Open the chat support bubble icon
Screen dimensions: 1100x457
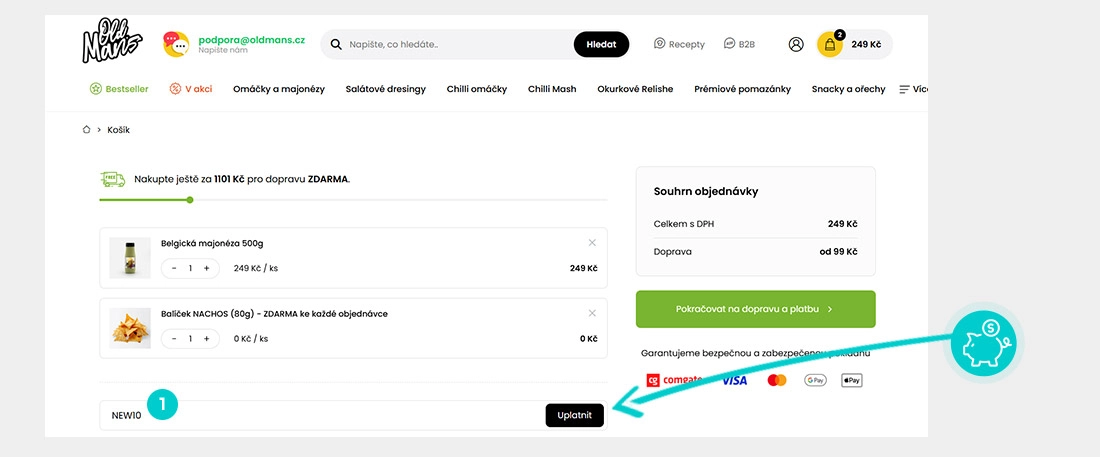click(x=176, y=44)
